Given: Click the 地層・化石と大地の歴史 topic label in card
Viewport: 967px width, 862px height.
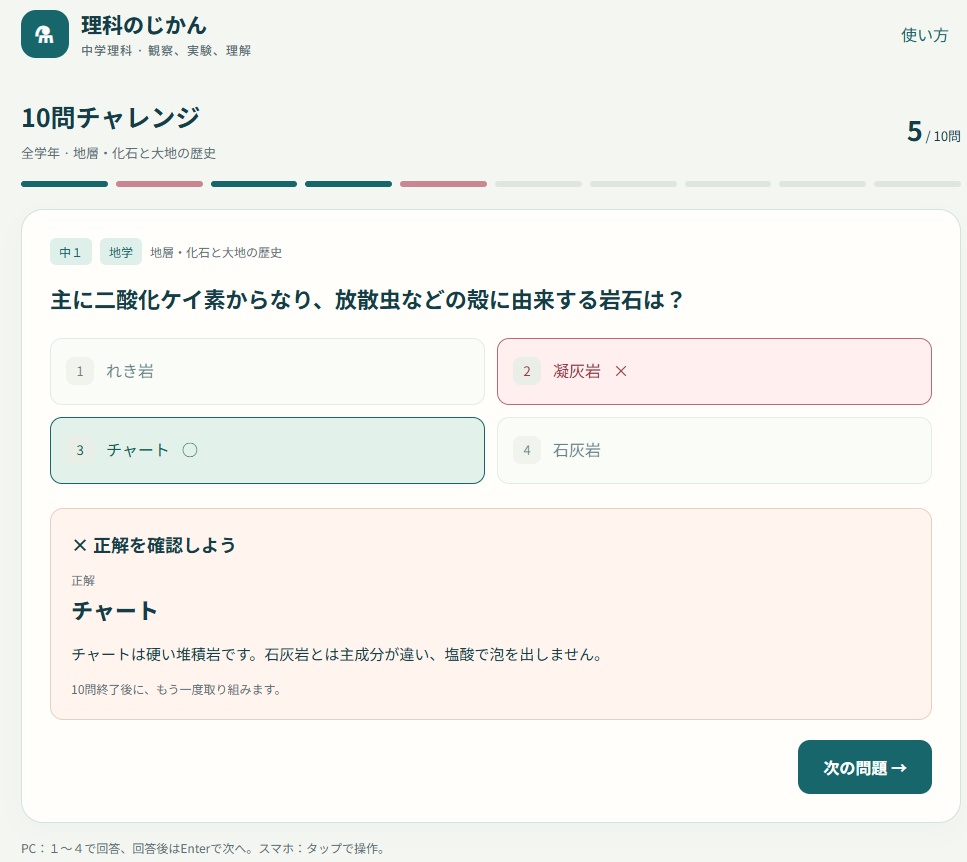Looking at the screenshot, I should click(216, 252).
